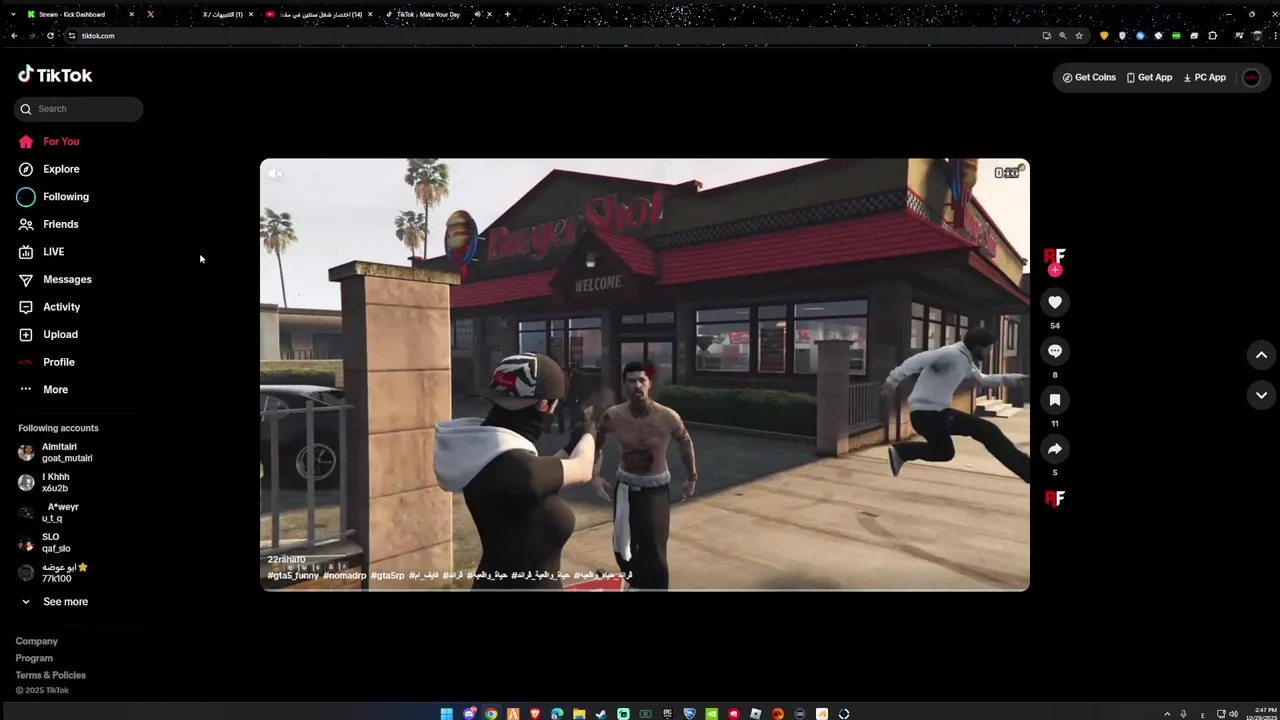Open the Program footer link
Viewport: 1280px width, 720px height.
(34, 658)
